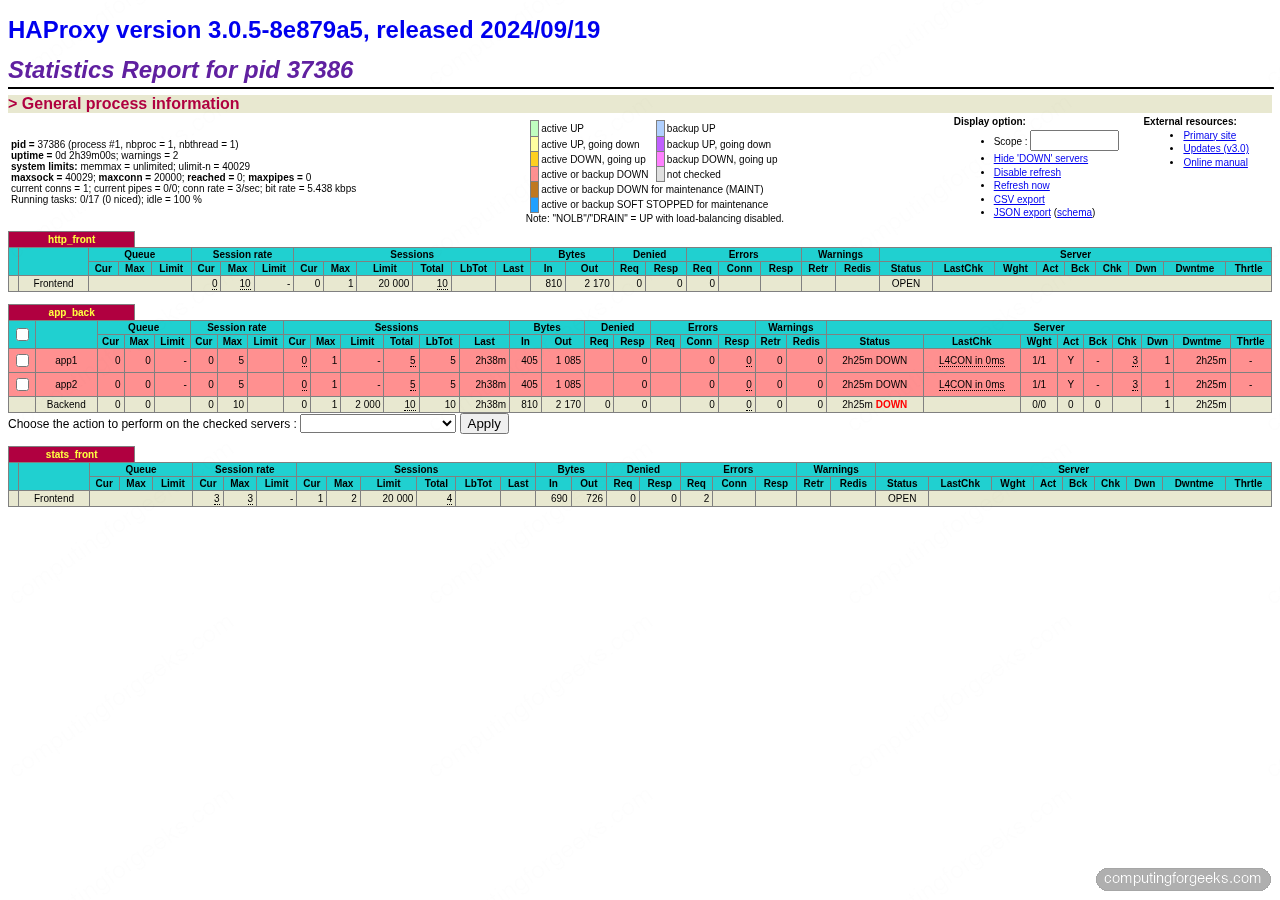Click the computingforgeeks.com badge

[1182, 879]
